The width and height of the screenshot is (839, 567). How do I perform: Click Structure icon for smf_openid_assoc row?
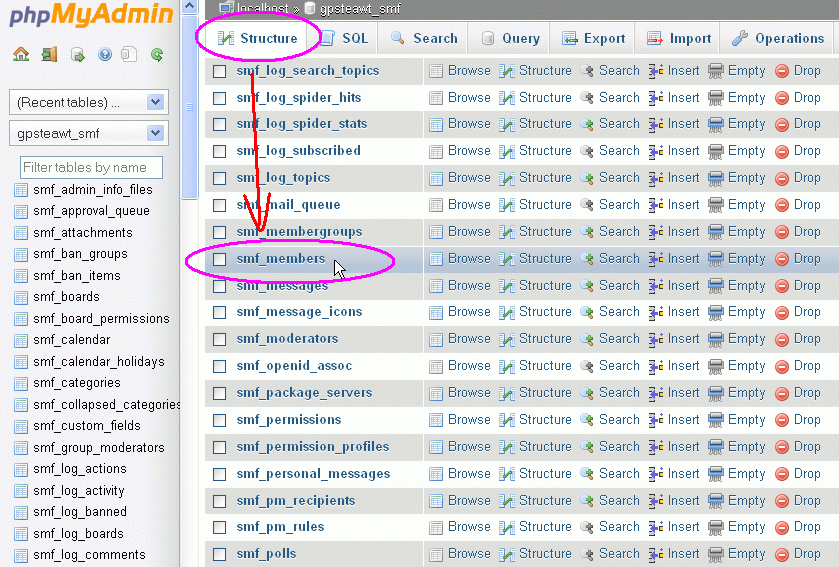tap(507, 366)
